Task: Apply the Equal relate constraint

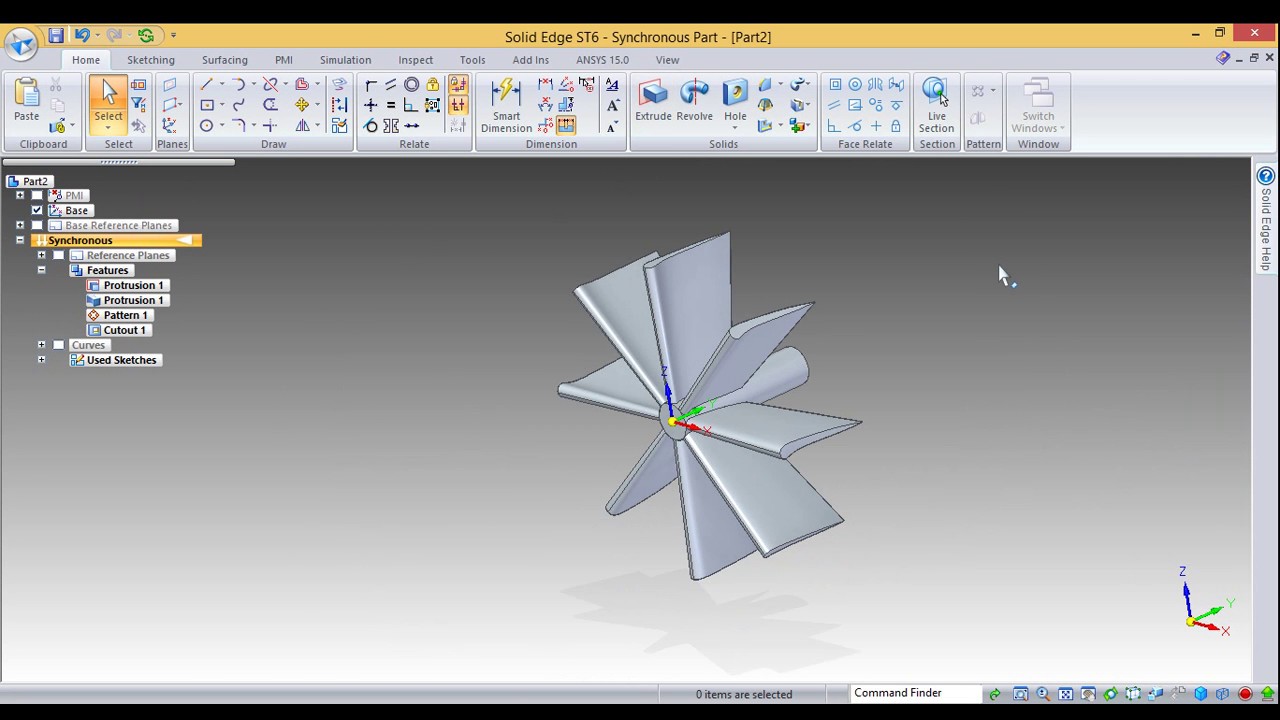Action: coord(391,105)
